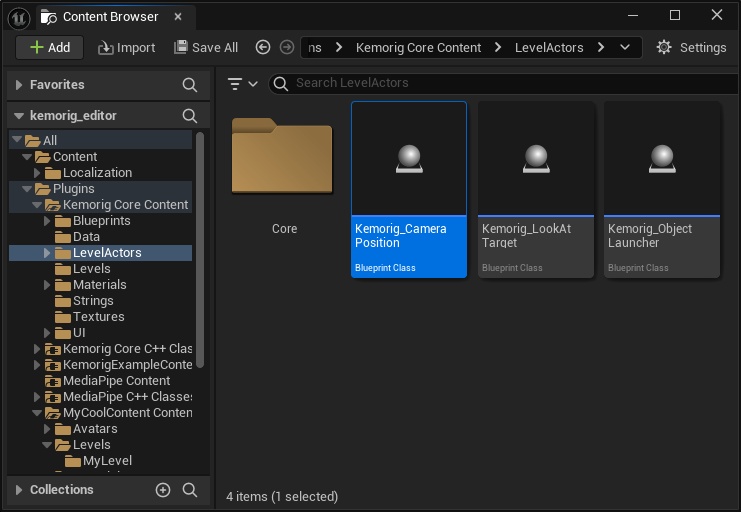Open the Settings gear menu
Viewport: 741px width, 512px height.
point(691,47)
